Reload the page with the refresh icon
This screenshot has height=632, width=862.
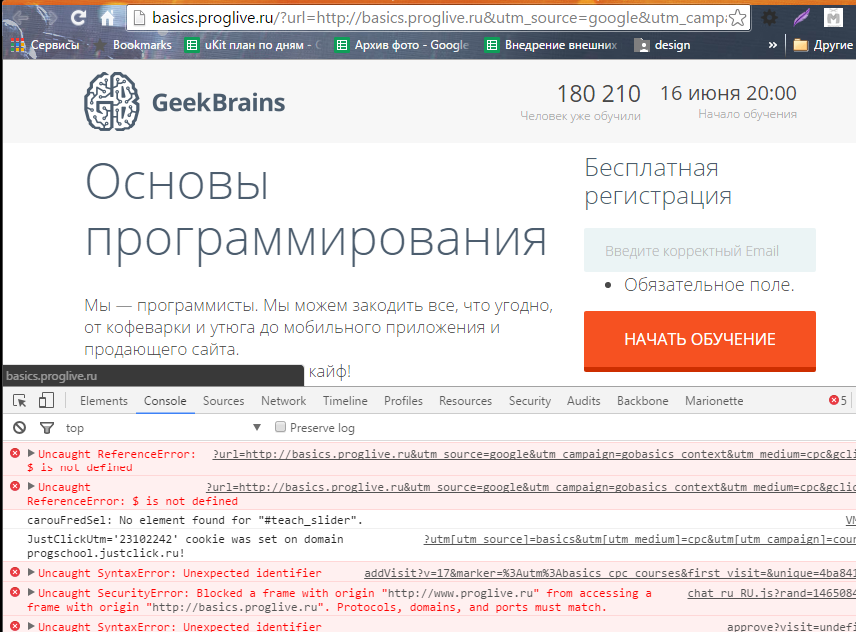pyautogui.click(x=79, y=18)
